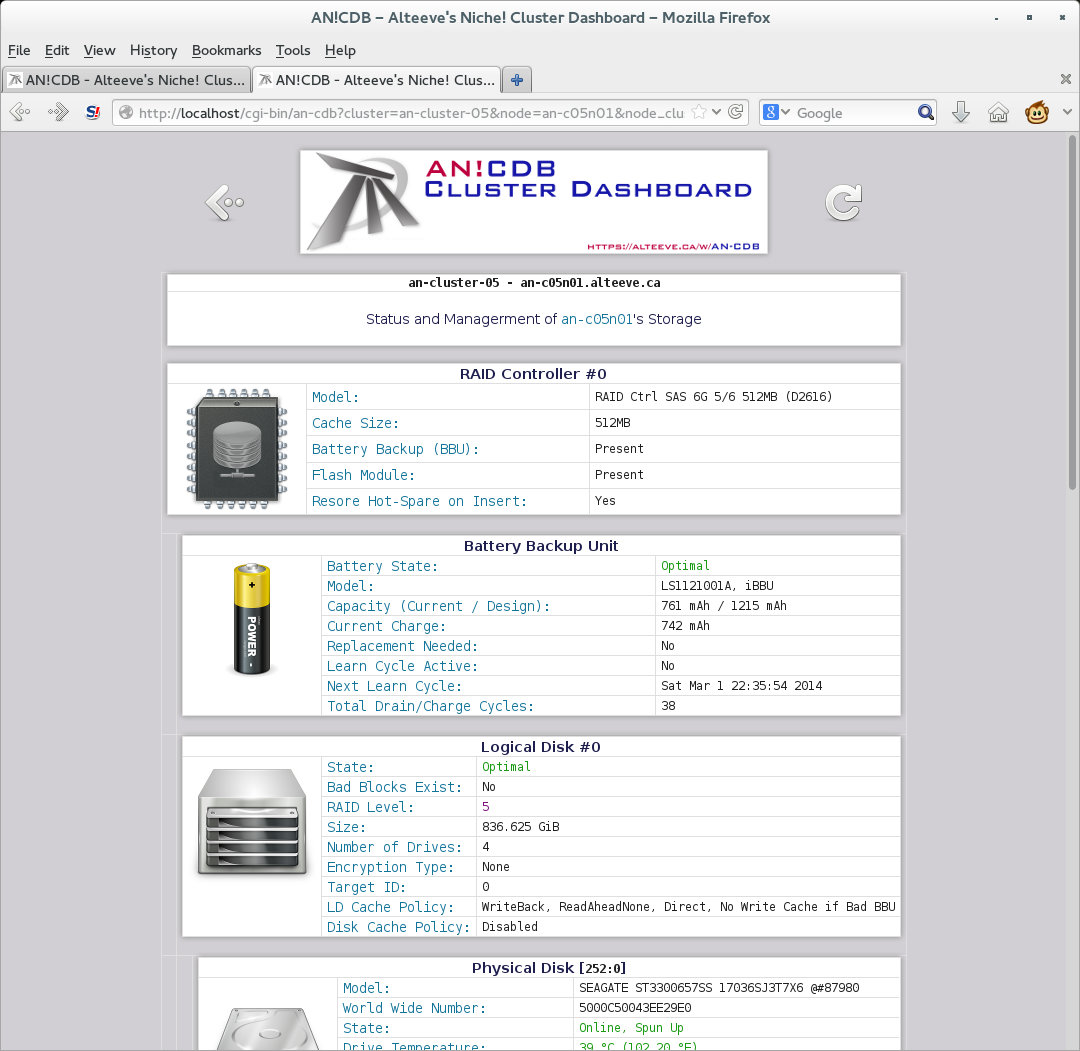Open the Downloads arrow icon
1080x1051 pixels.
(x=961, y=112)
